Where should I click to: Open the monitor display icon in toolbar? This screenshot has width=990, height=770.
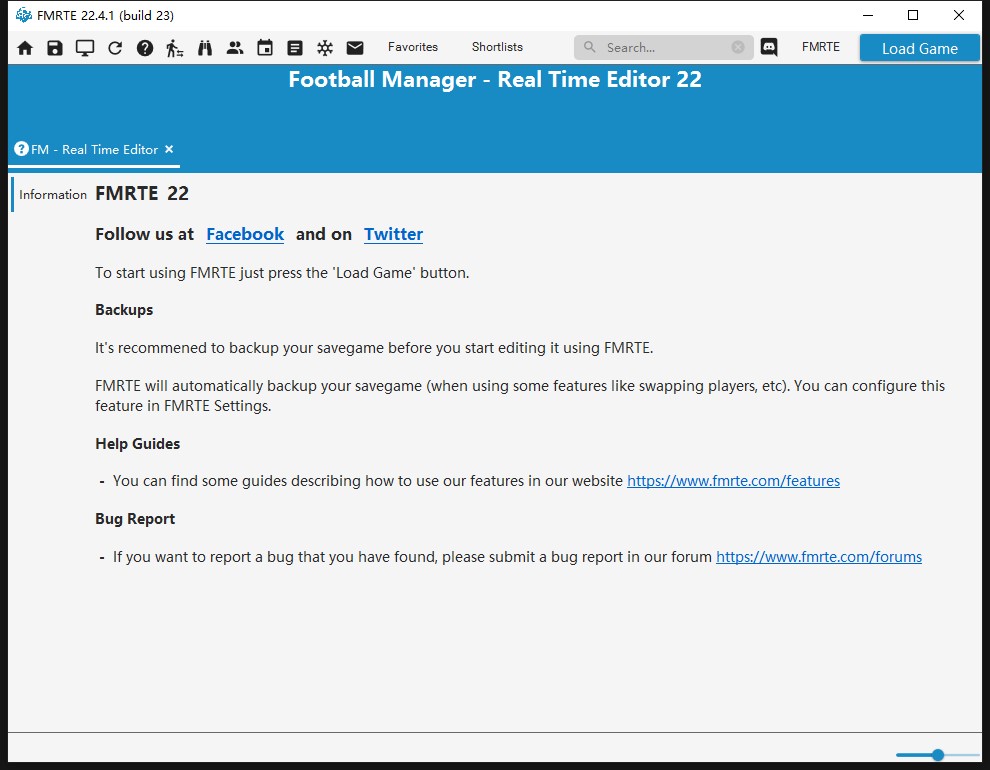[85, 48]
